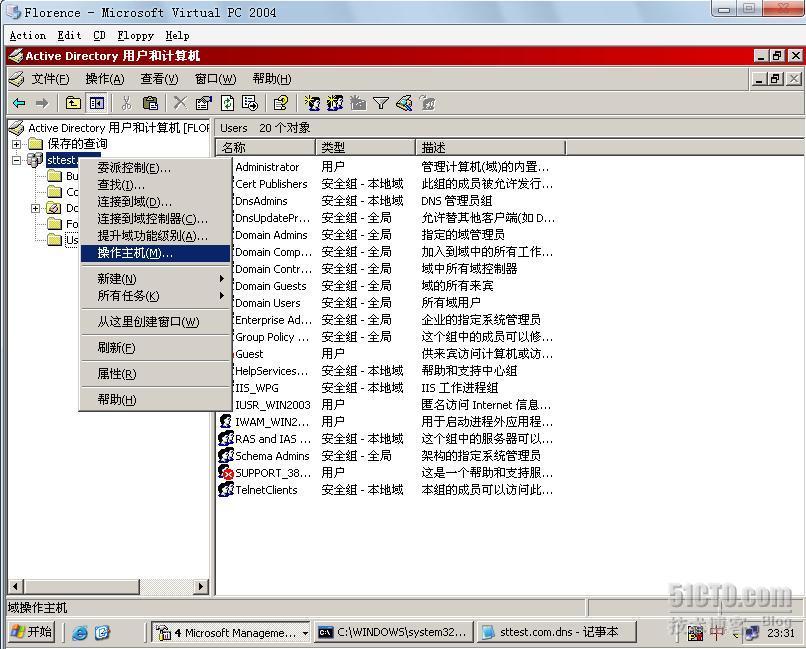The height and width of the screenshot is (649, 806).
Task: Click the Delete X toolbar icon
Action: pos(180,103)
